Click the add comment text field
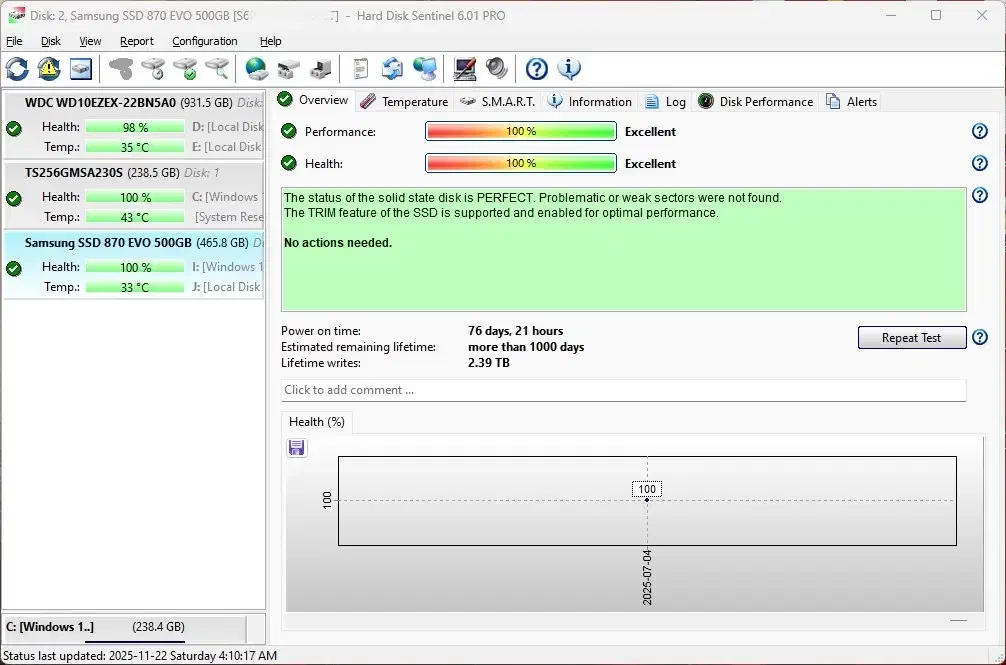1006x665 pixels. tap(623, 390)
